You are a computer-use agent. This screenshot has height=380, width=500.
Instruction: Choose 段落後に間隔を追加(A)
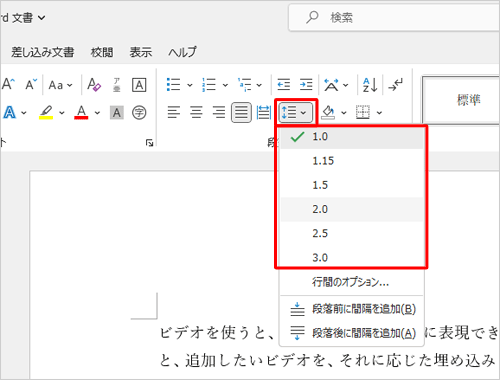tap(352, 333)
